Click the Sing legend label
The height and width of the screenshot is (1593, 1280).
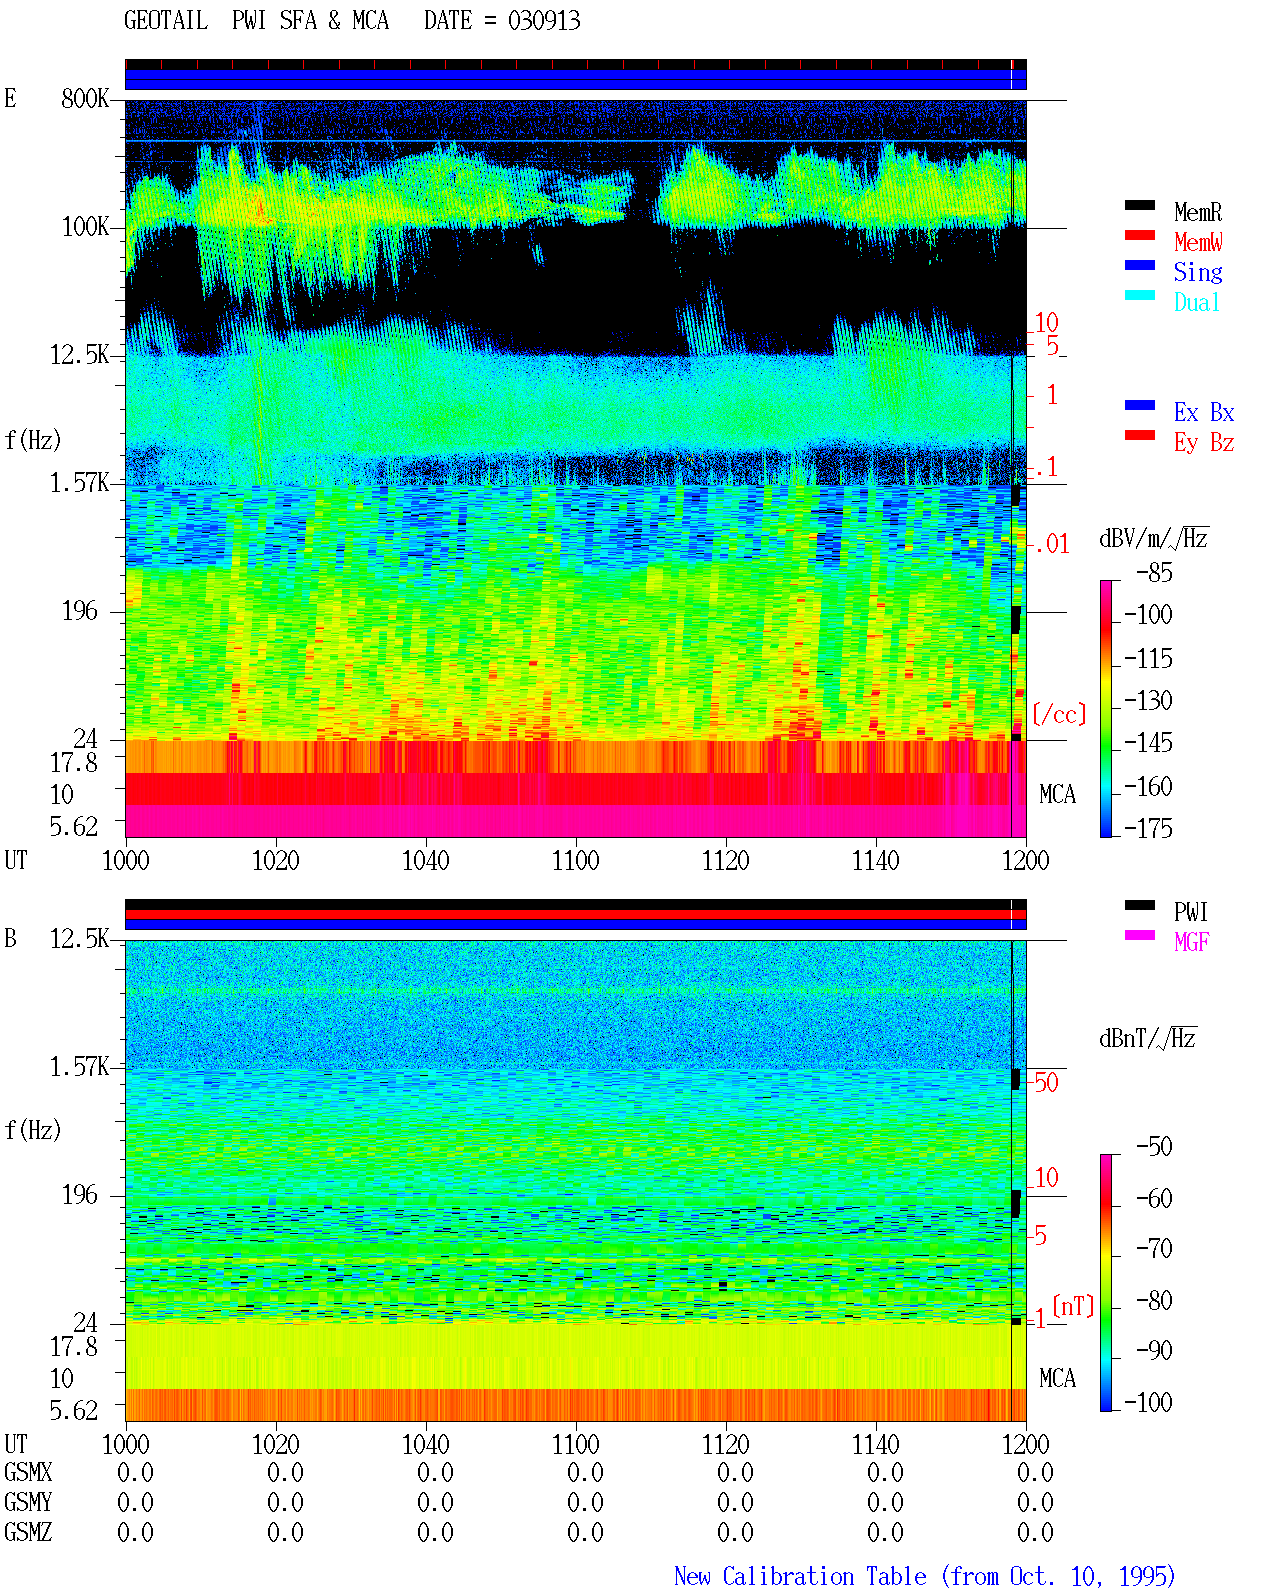click(x=1198, y=272)
